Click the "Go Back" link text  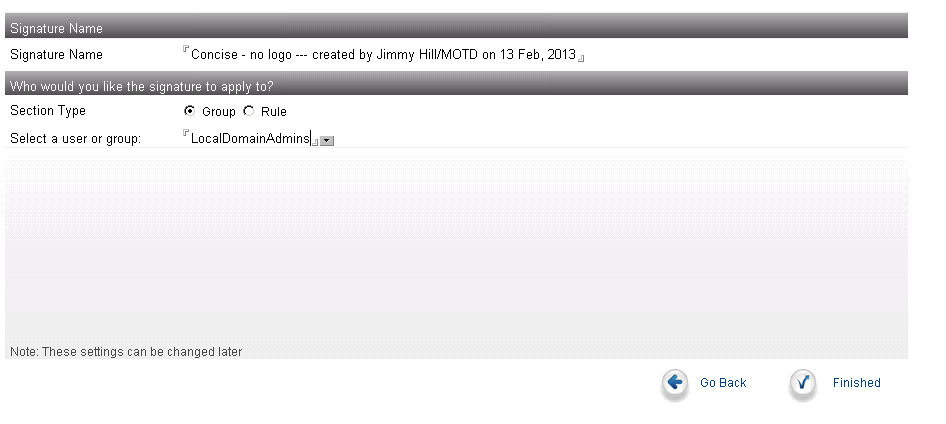723,383
